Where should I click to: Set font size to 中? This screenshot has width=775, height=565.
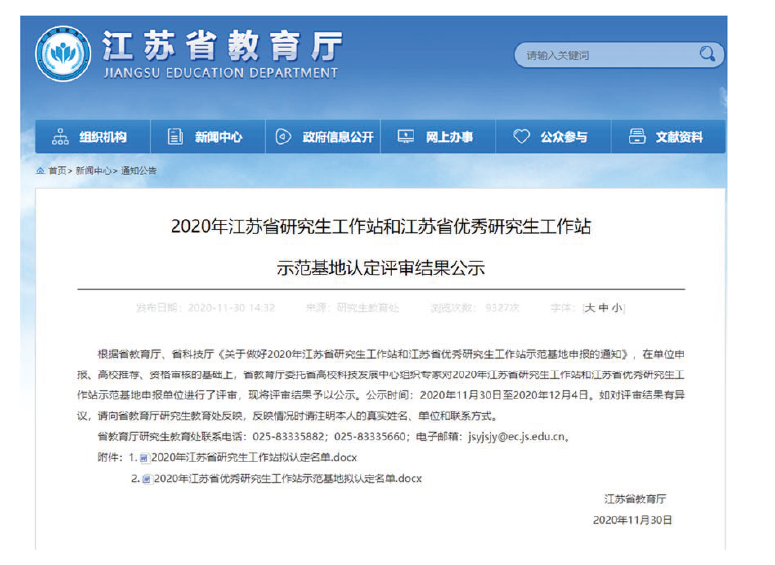pos(603,308)
